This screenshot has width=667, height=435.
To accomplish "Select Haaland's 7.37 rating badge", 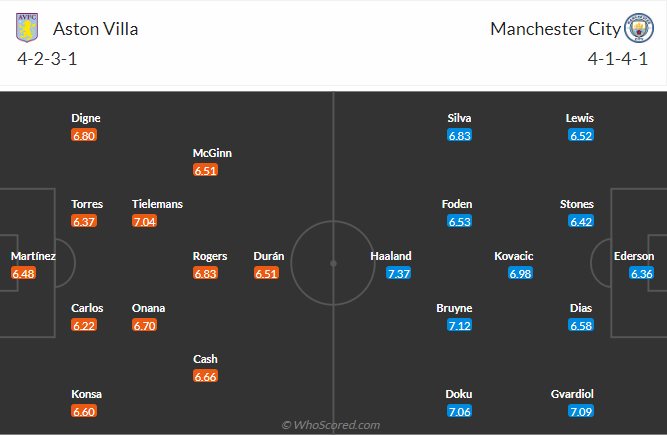I will [399, 273].
